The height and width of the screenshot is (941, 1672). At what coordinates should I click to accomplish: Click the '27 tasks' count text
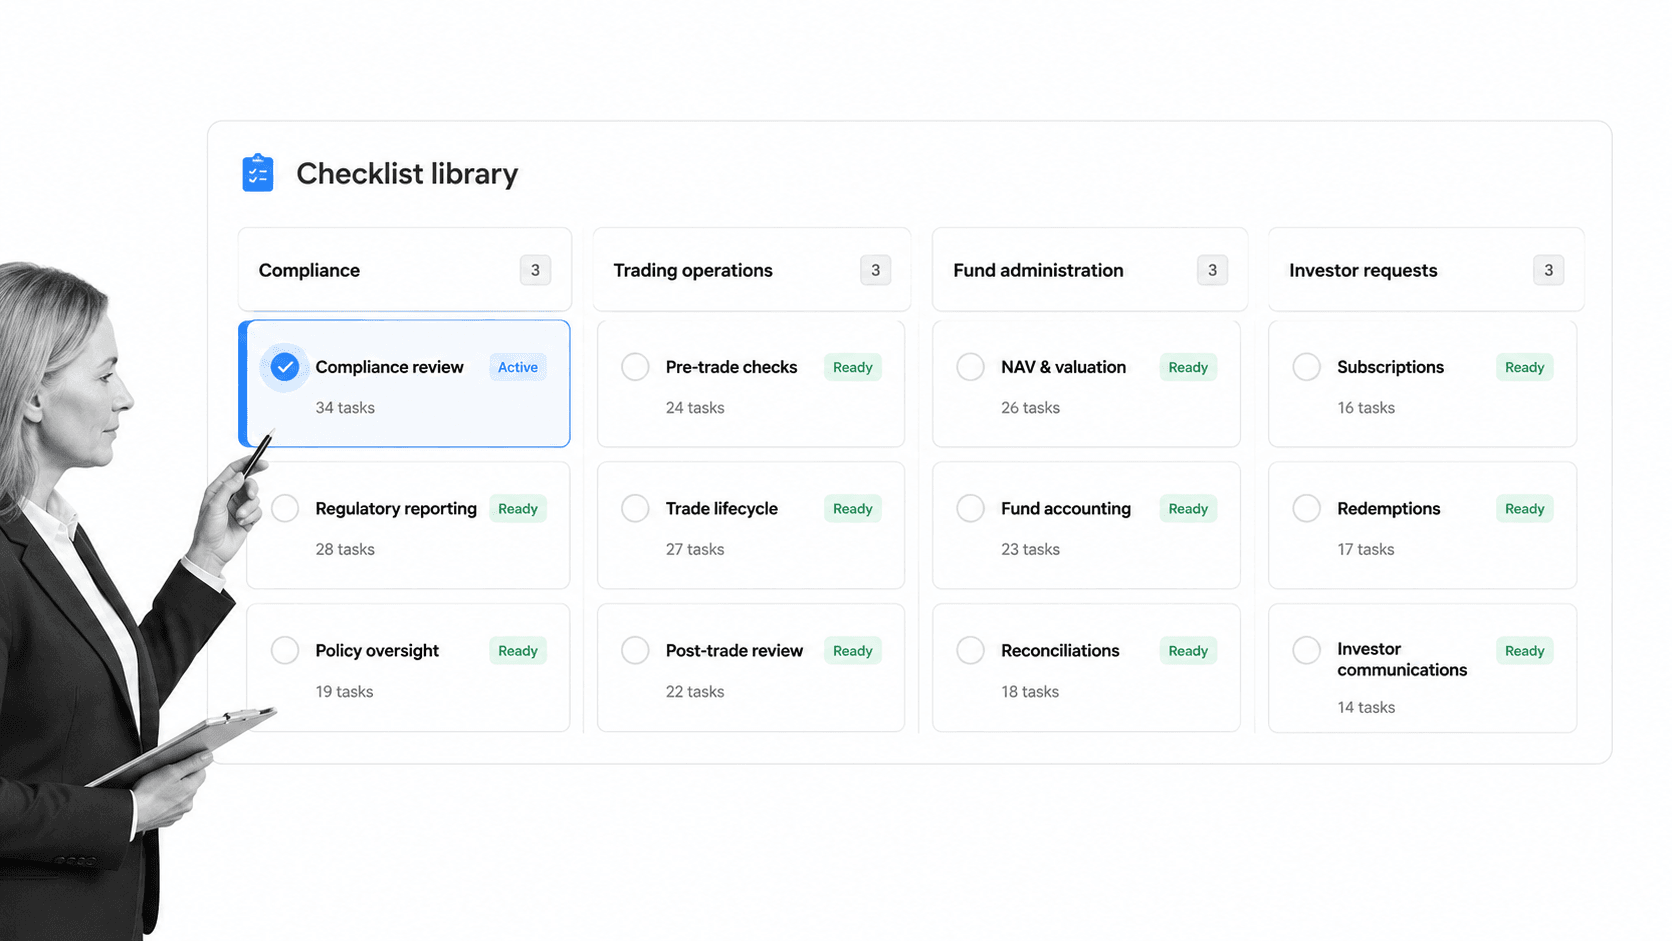[695, 549]
